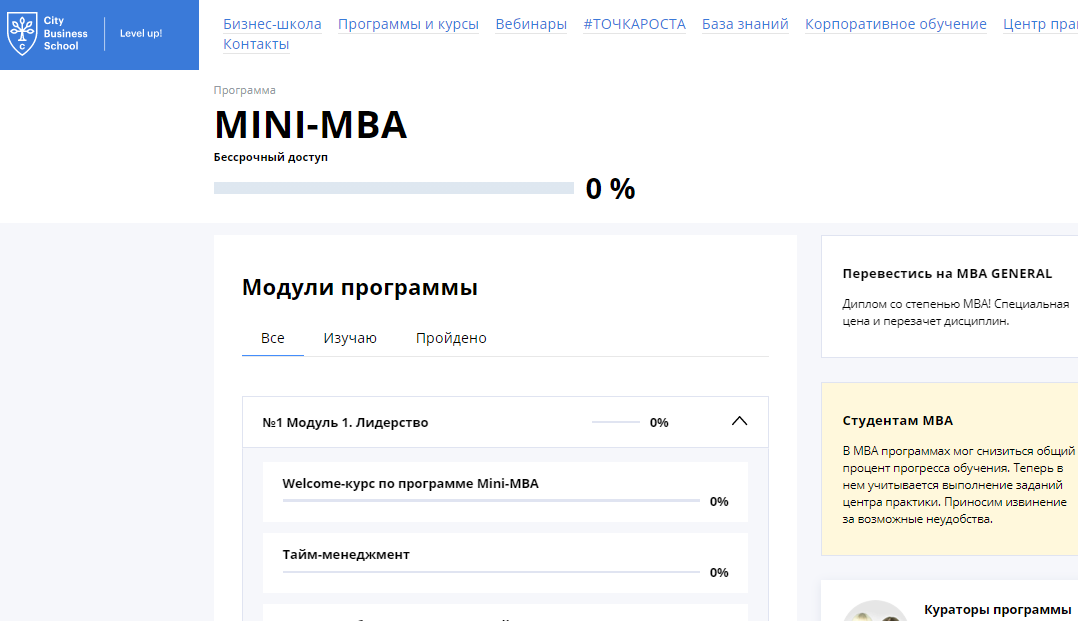Click the MINI-MBA overall progress bar
This screenshot has height=621, width=1078.
394,188
